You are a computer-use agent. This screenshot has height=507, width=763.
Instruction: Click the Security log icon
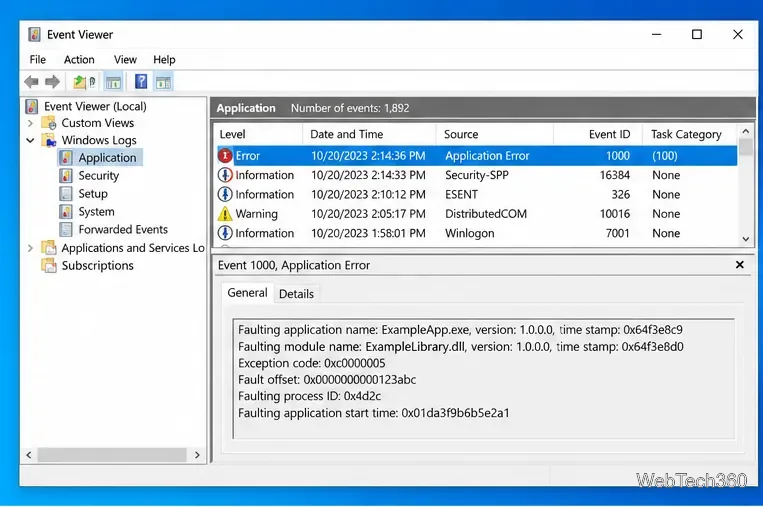point(66,176)
